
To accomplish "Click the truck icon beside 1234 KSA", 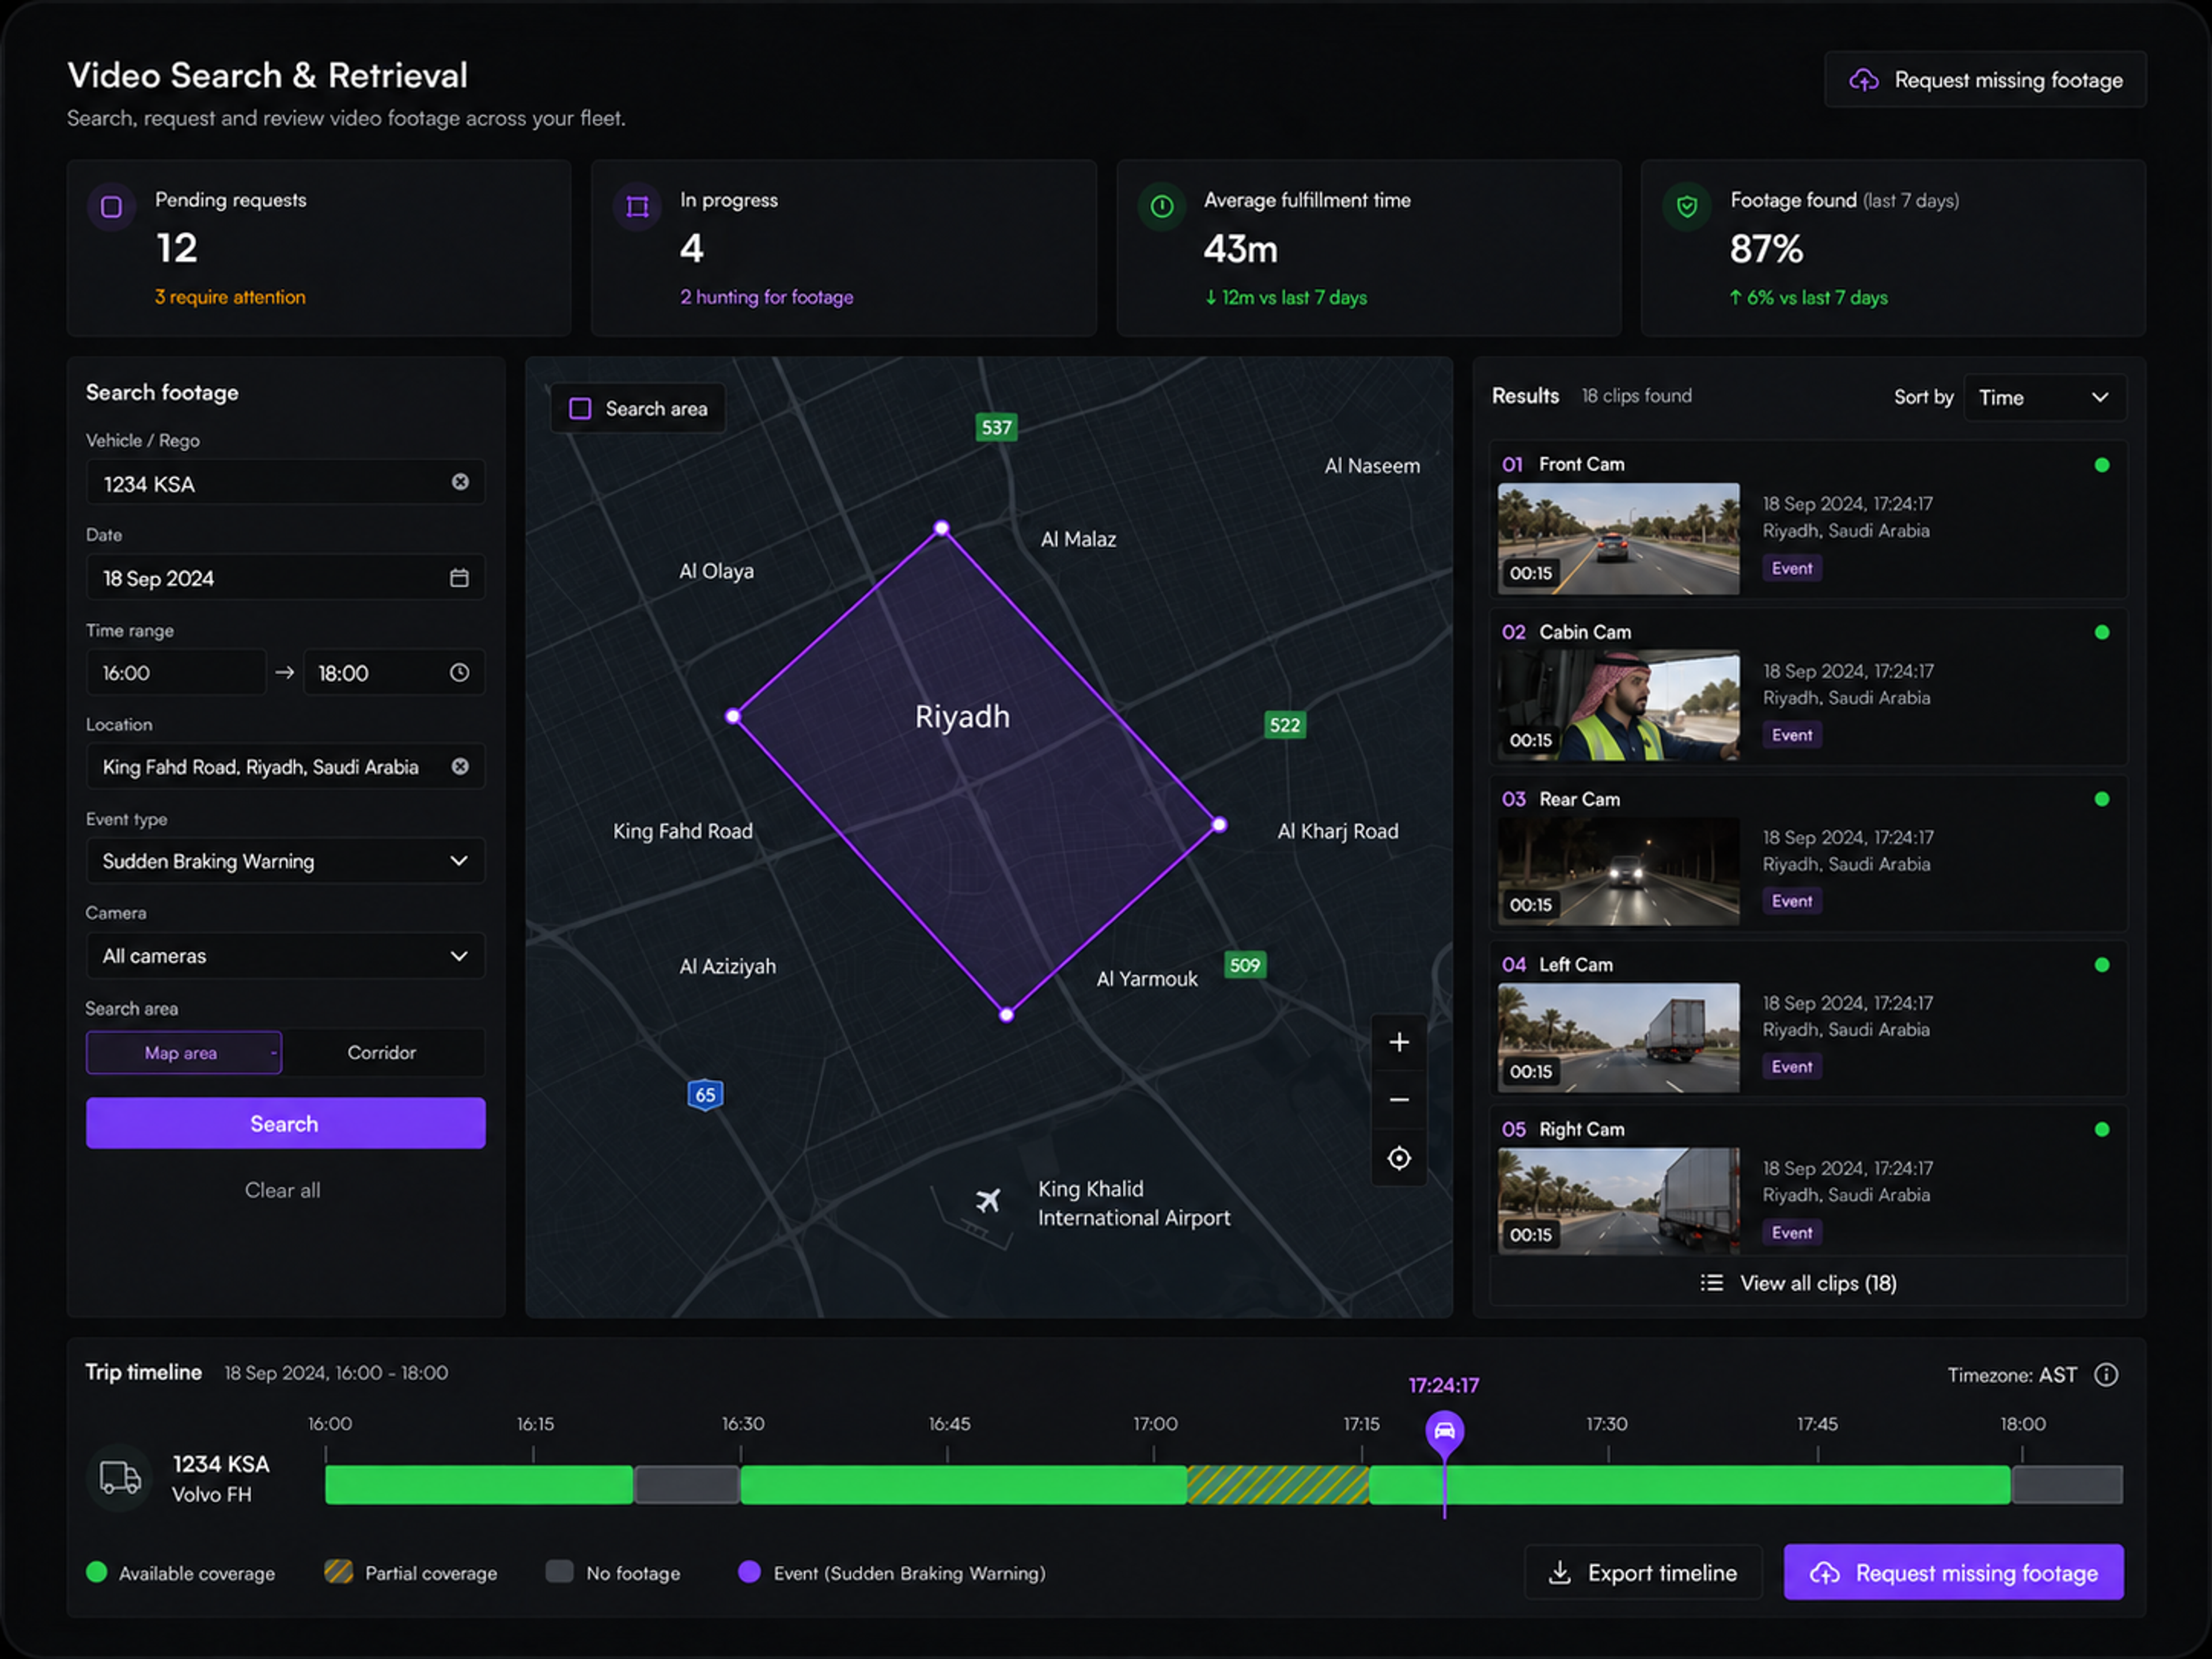I will 120,1478.
